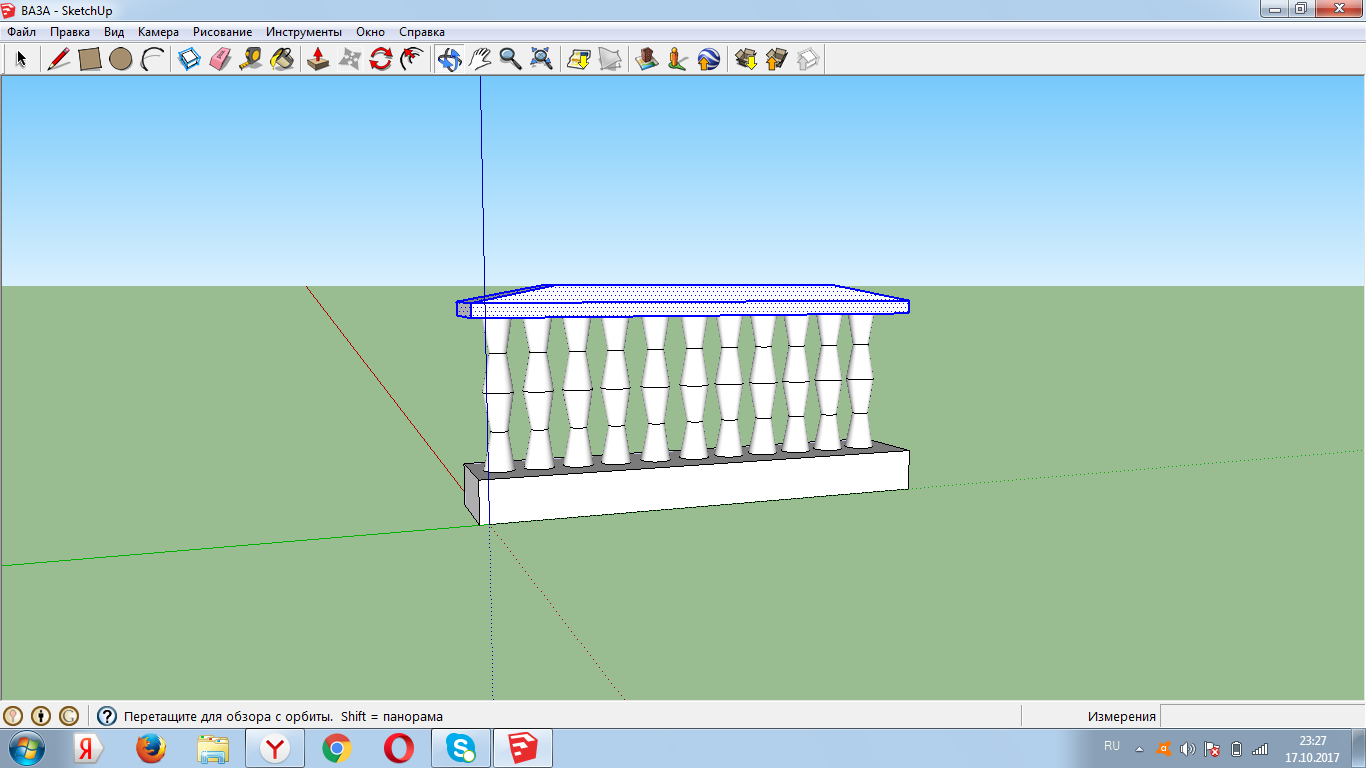1366x768 pixels.
Task: Open the Файл menu
Action: pos(21,32)
